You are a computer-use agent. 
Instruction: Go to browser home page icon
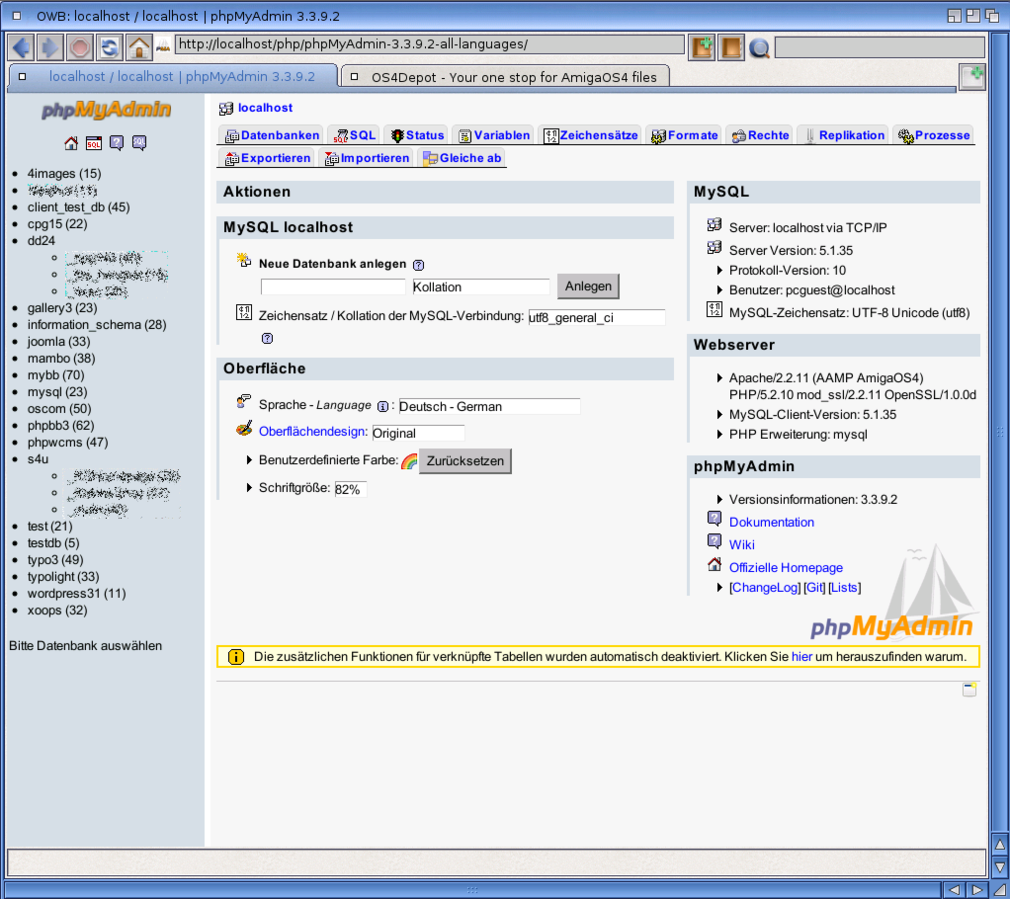pyautogui.click(x=139, y=47)
